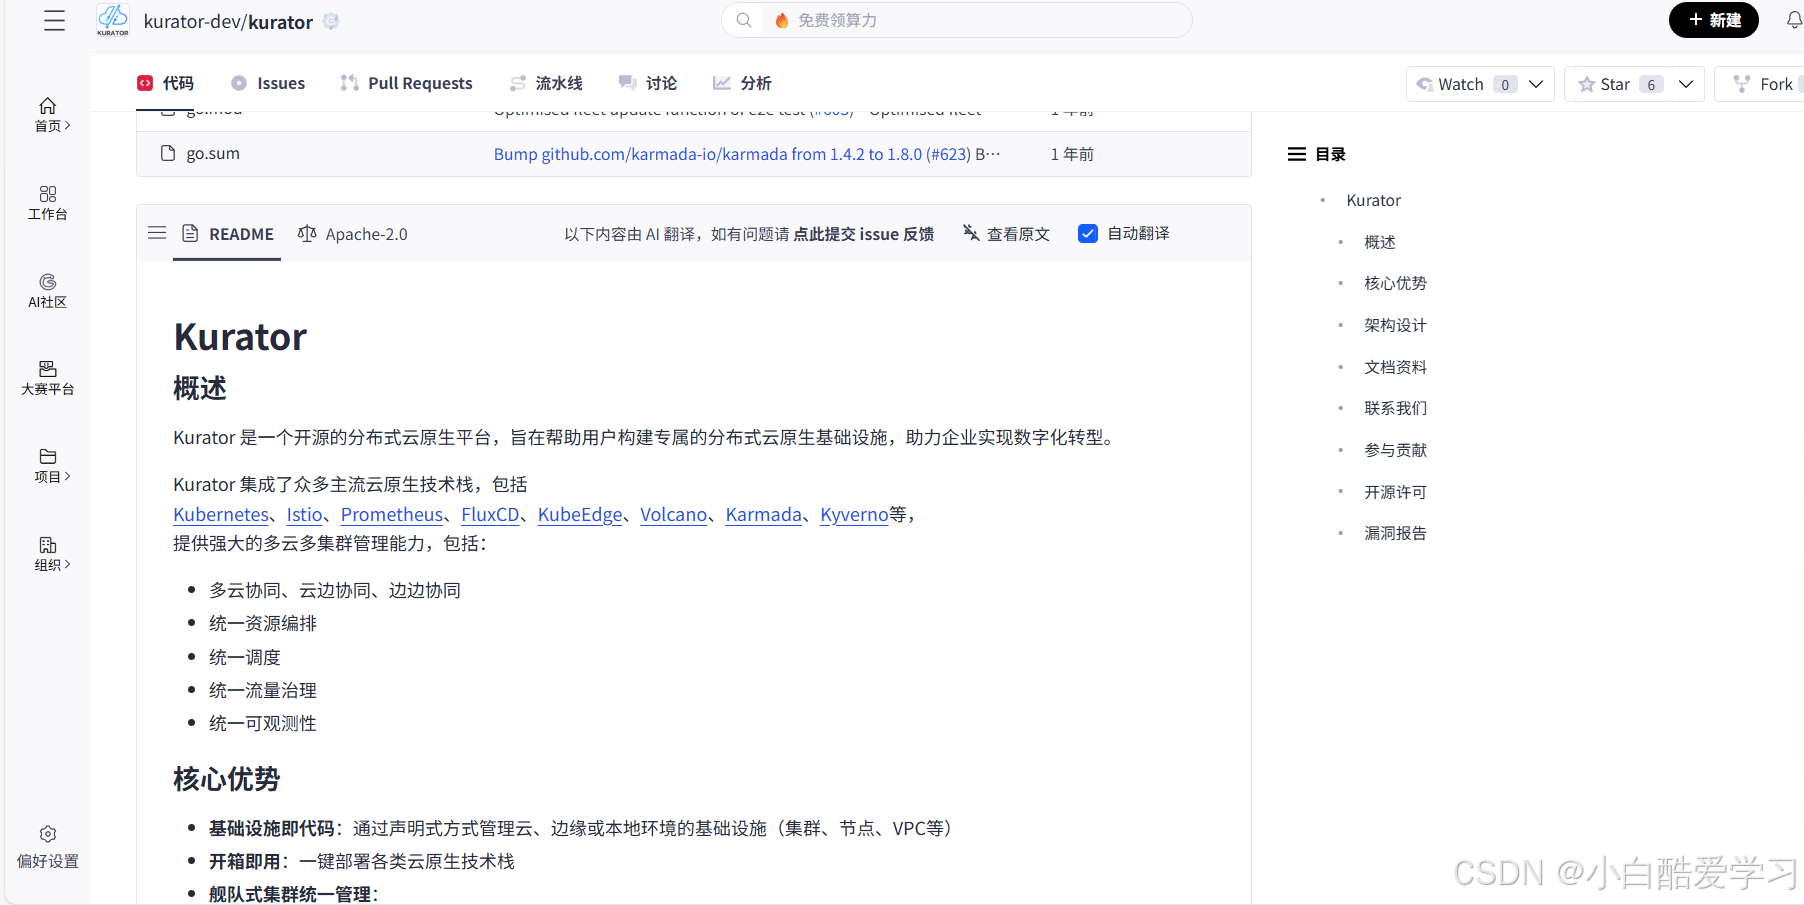This screenshot has width=1804, height=905.
Task: Jump to Kurator in table of contents
Action: [1374, 200]
